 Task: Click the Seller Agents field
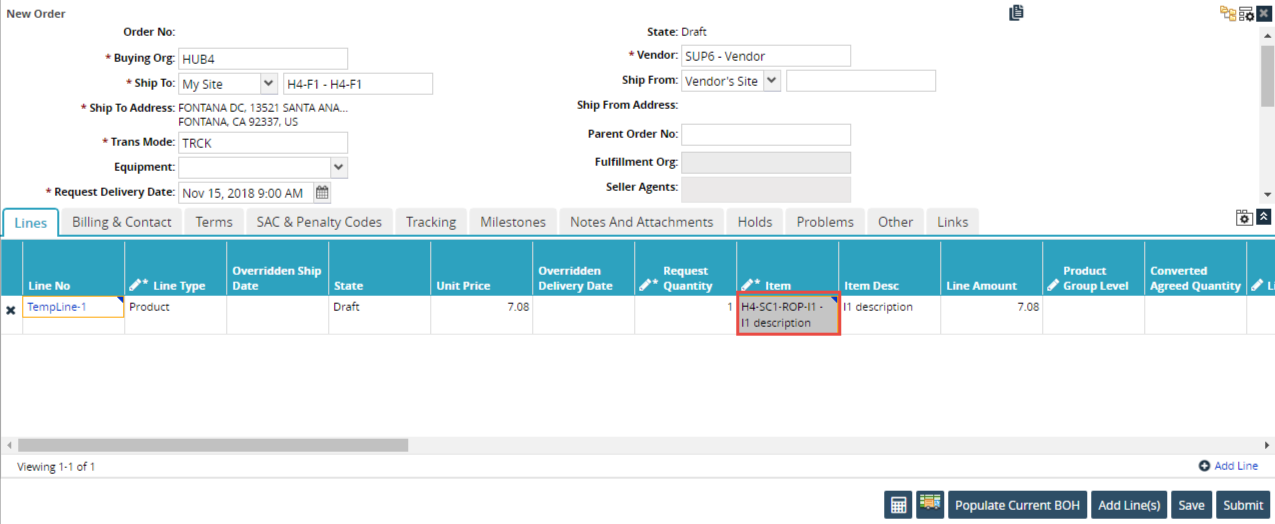pyautogui.click(x=766, y=189)
